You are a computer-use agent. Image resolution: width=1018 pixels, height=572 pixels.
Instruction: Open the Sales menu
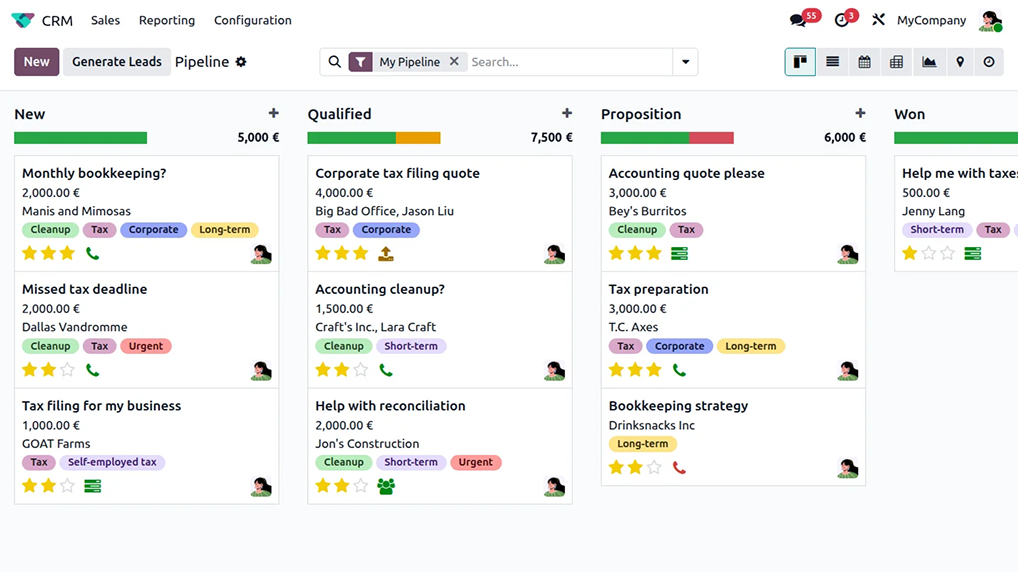point(105,20)
